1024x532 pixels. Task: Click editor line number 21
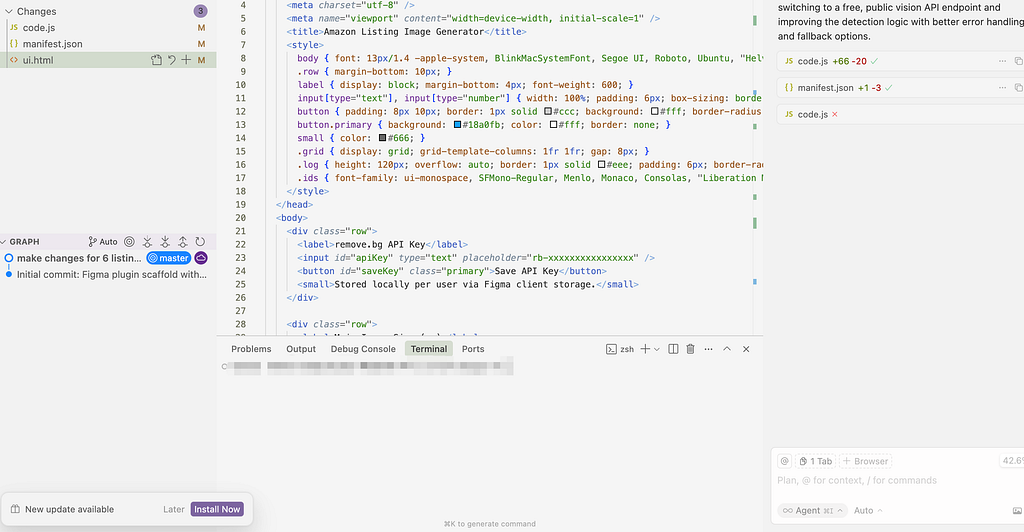[x=240, y=231]
